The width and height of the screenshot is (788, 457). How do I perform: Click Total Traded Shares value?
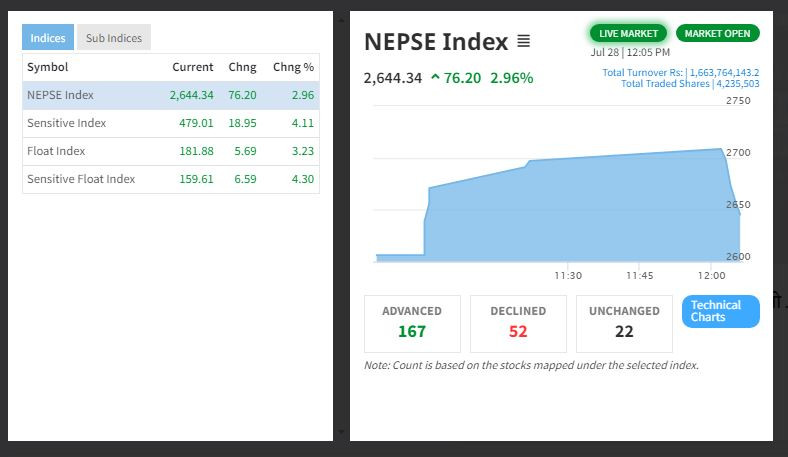point(737,83)
